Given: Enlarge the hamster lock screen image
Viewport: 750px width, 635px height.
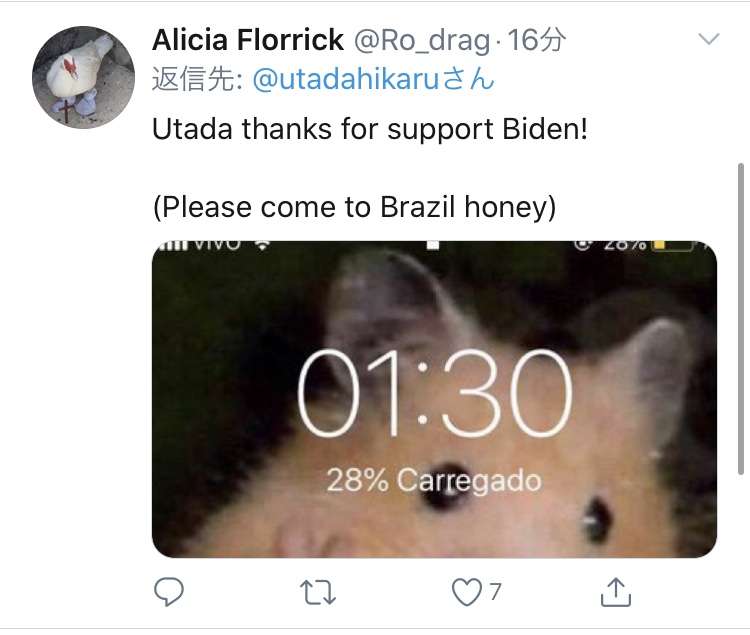Looking at the screenshot, I should tap(434, 399).
